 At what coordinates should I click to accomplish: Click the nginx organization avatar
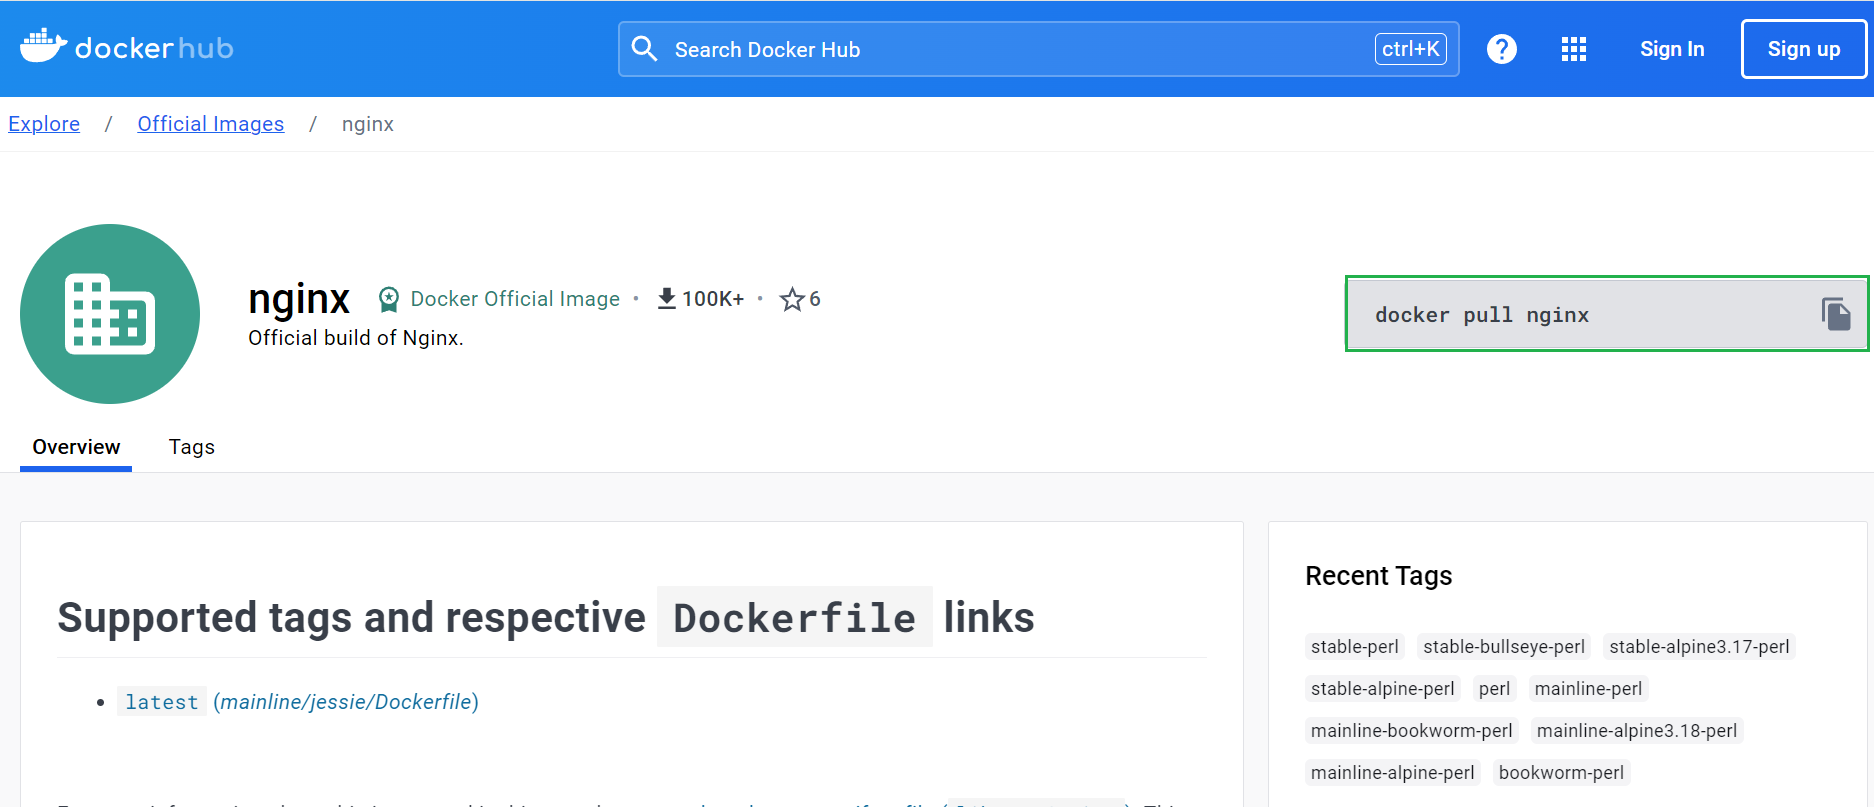click(110, 314)
